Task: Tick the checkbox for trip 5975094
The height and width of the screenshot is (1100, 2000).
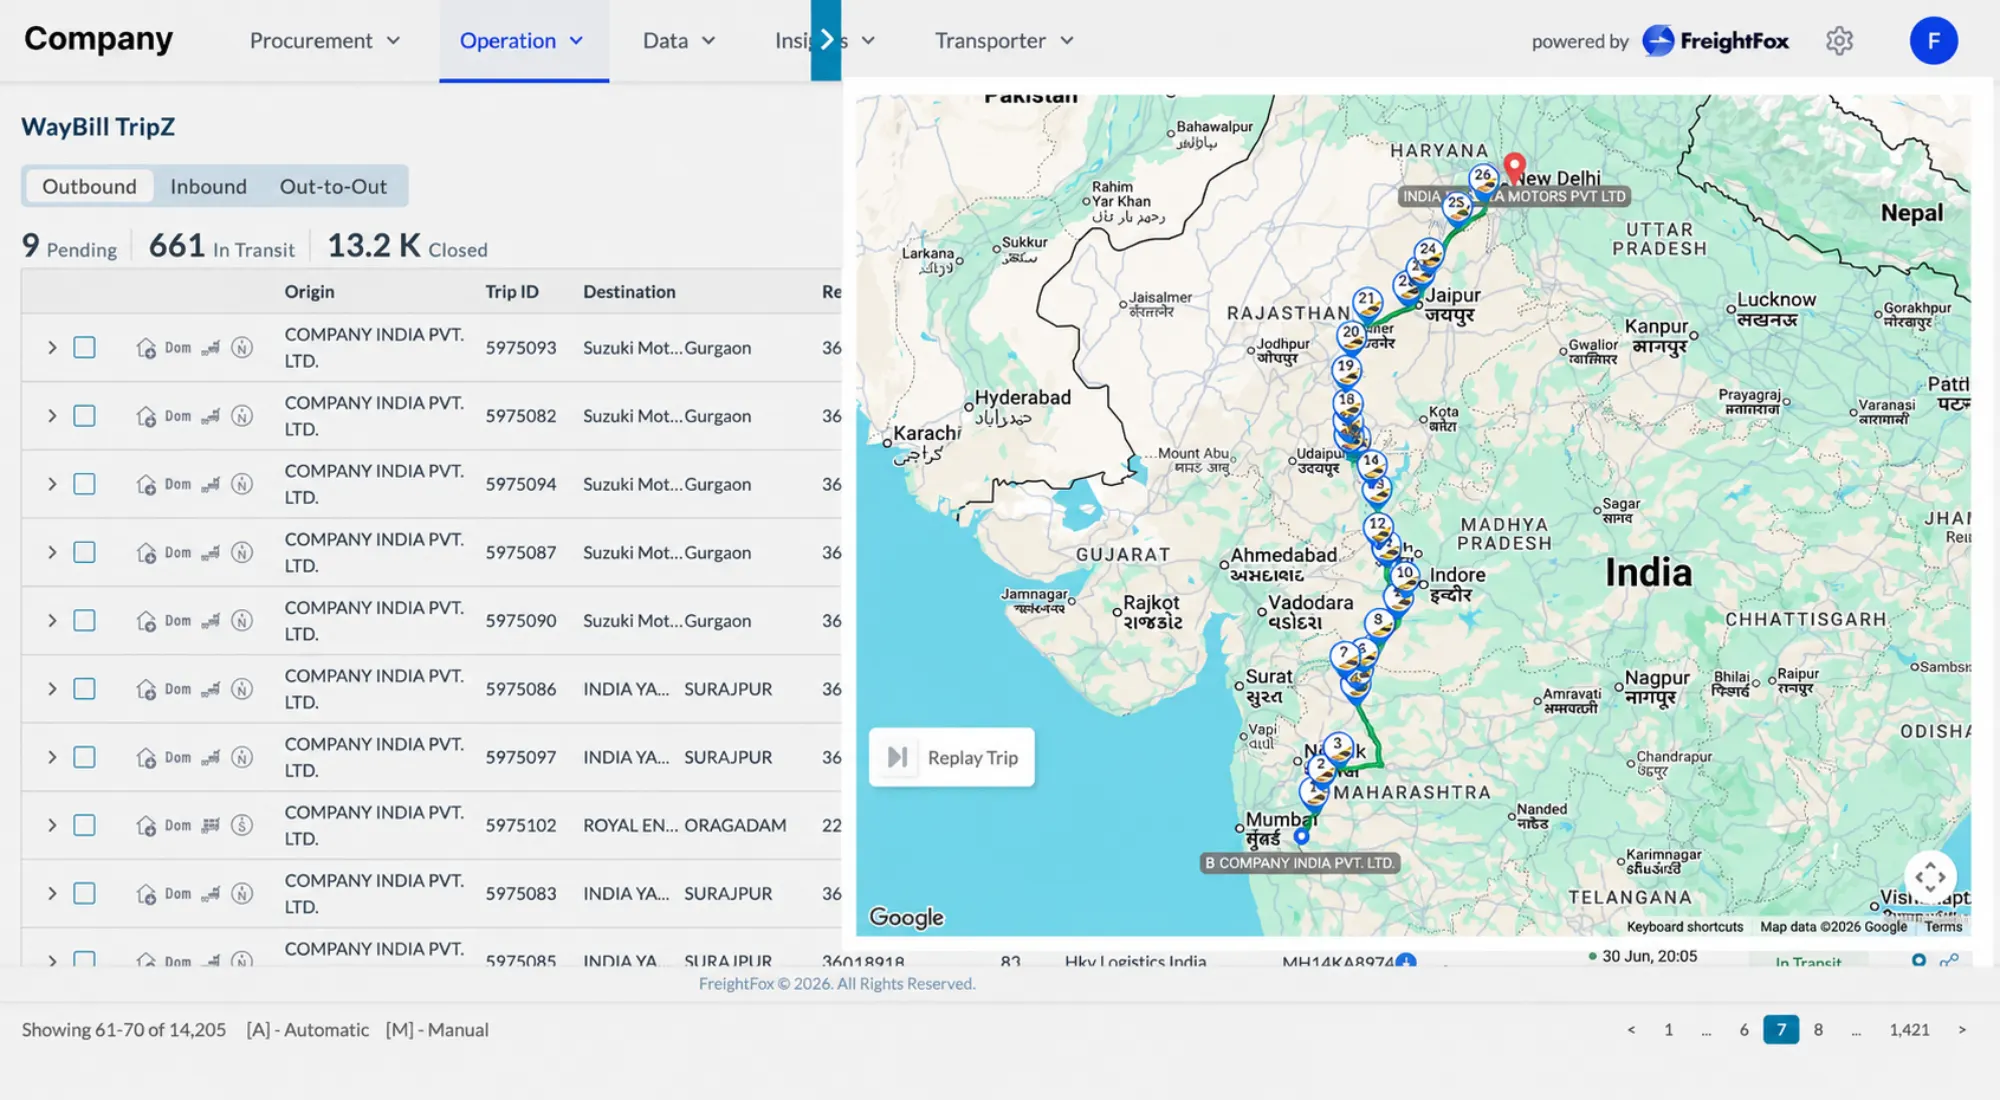Action: click(x=85, y=484)
